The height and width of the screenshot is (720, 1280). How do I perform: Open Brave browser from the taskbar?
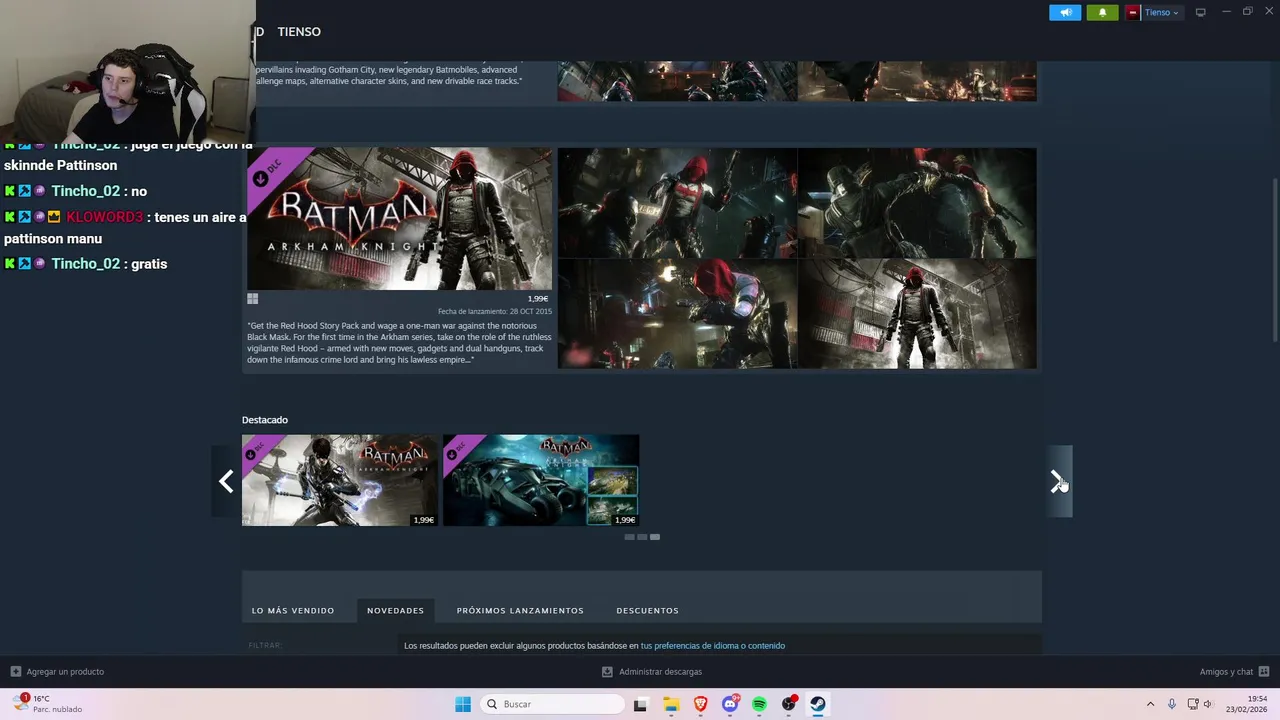point(700,704)
